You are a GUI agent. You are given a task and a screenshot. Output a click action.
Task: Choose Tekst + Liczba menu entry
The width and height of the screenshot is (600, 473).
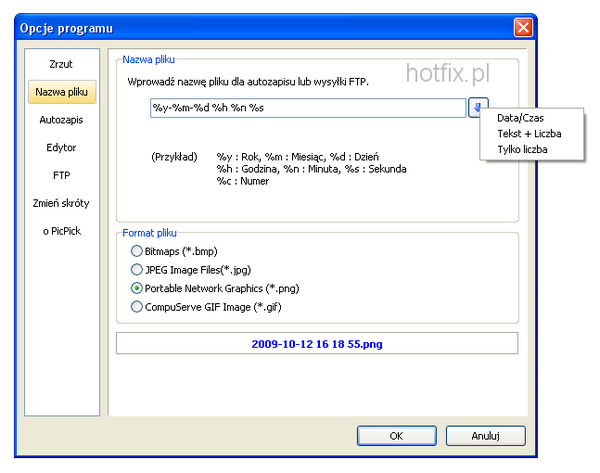(528, 134)
